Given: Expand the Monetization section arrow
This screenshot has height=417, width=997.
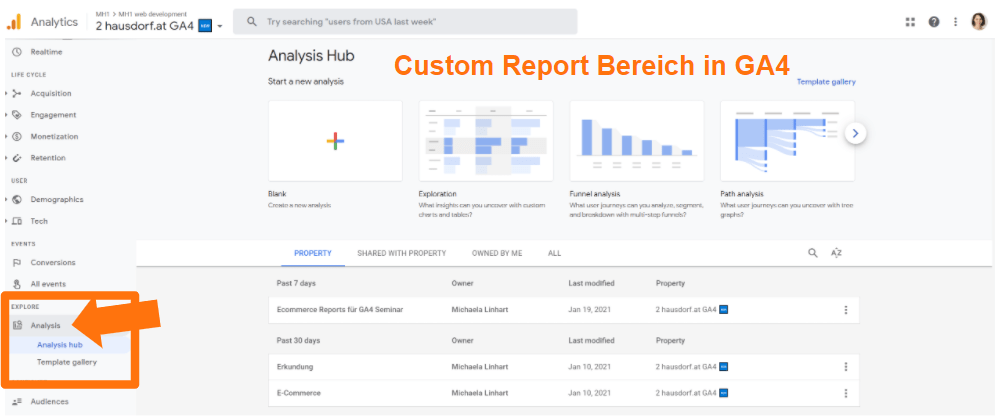Looking at the screenshot, I should coord(6,136).
